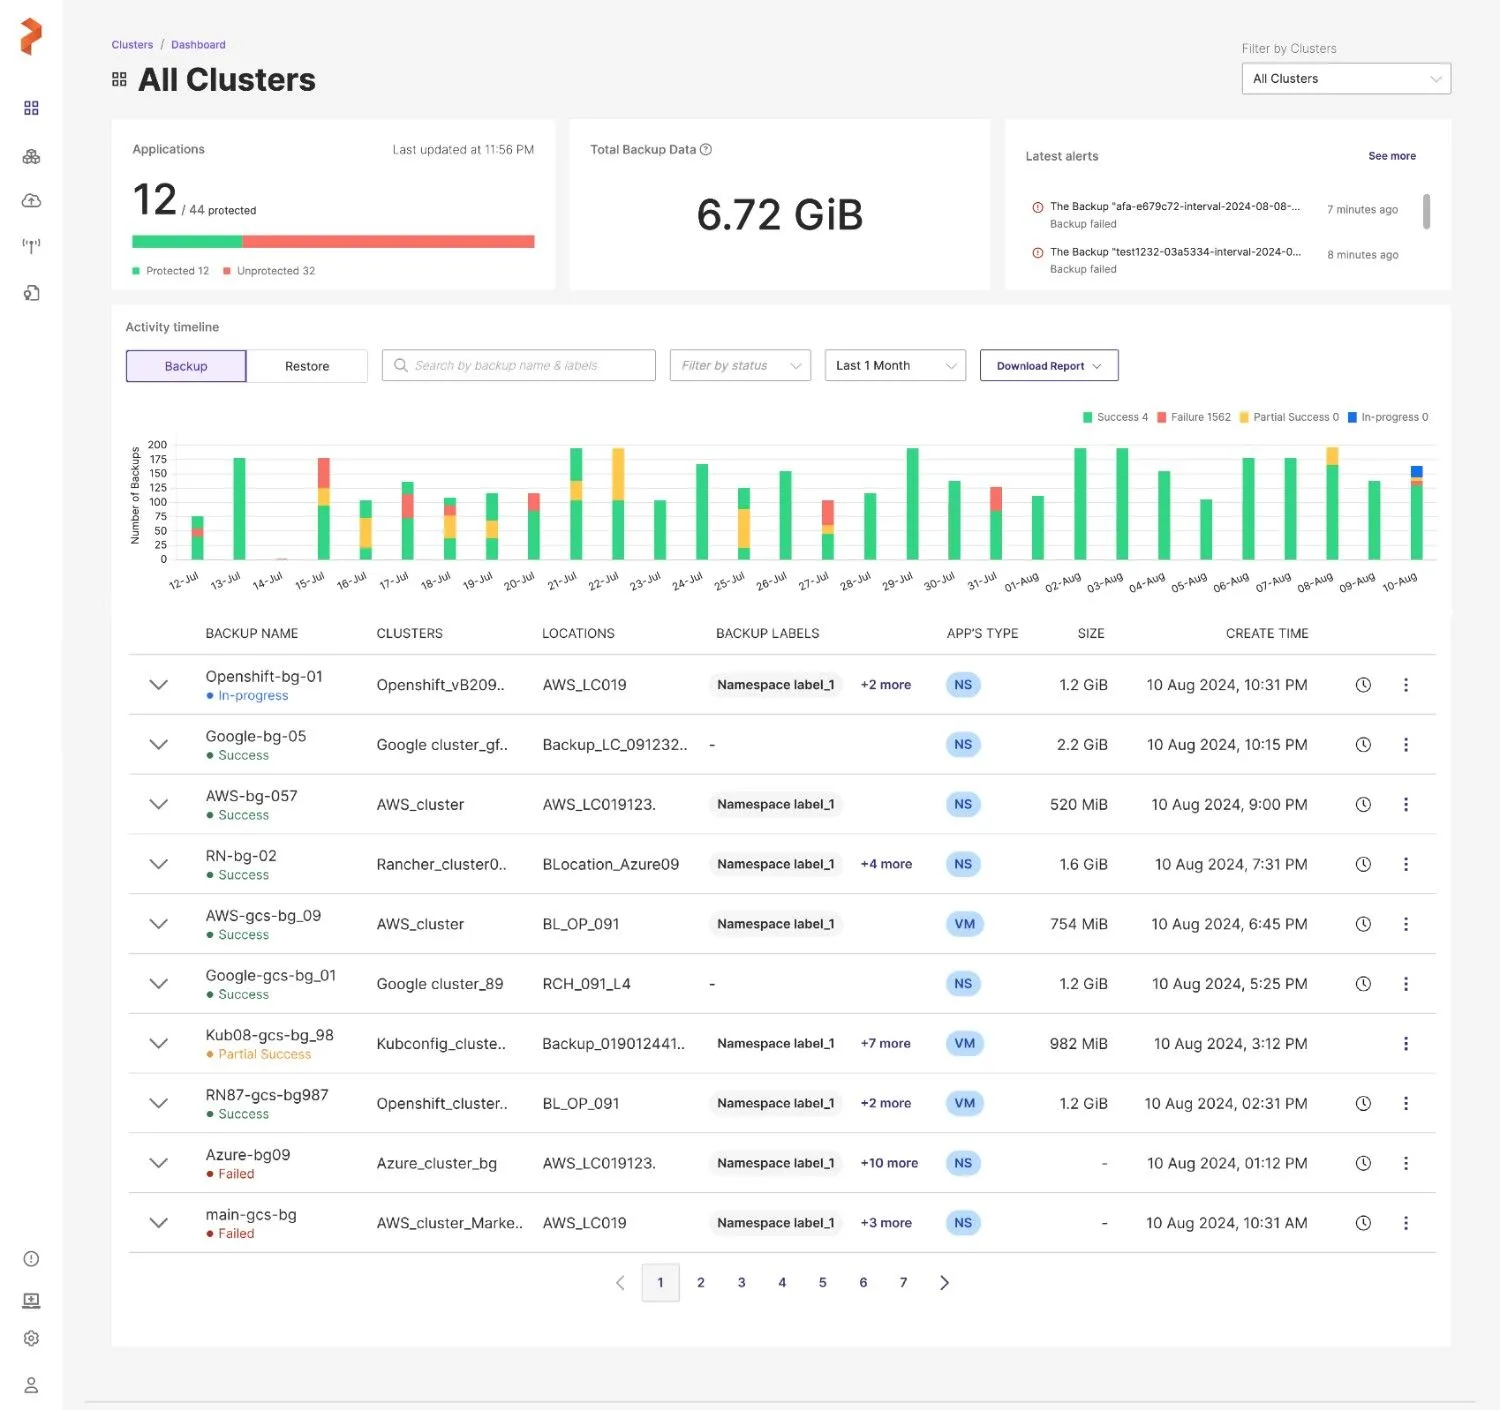The width and height of the screenshot is (1500, 1410).
Task: Open the alerts icon at the sidebar bottom
Action: pyautogui.click(x=31, y=1259)
